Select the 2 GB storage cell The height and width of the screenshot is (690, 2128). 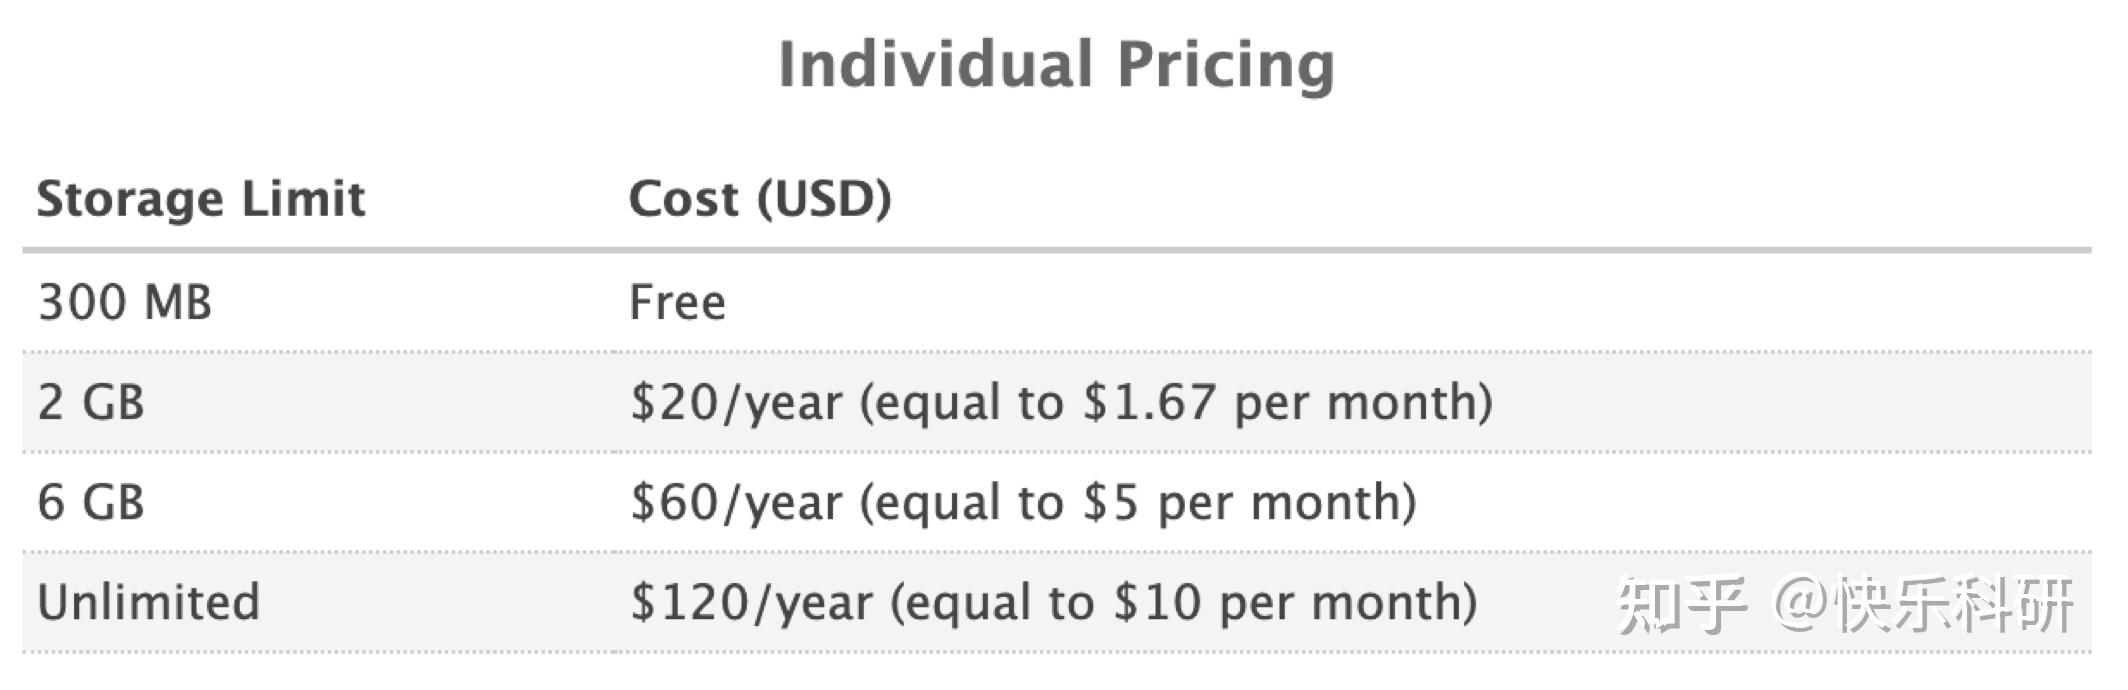tap(91, 402)
